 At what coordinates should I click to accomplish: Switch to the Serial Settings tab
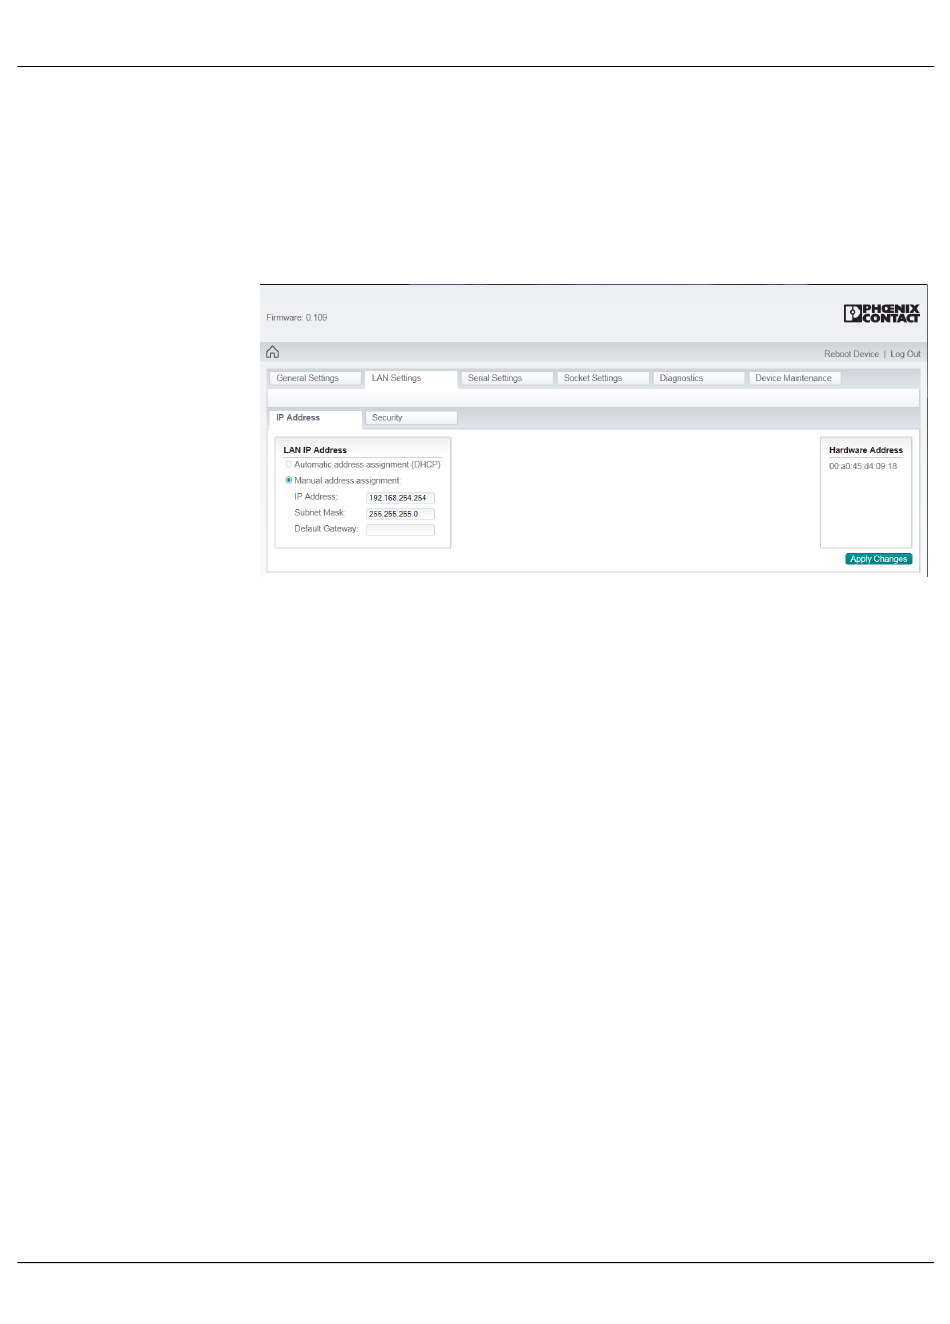pyautogui.click(x=507, y=378)
